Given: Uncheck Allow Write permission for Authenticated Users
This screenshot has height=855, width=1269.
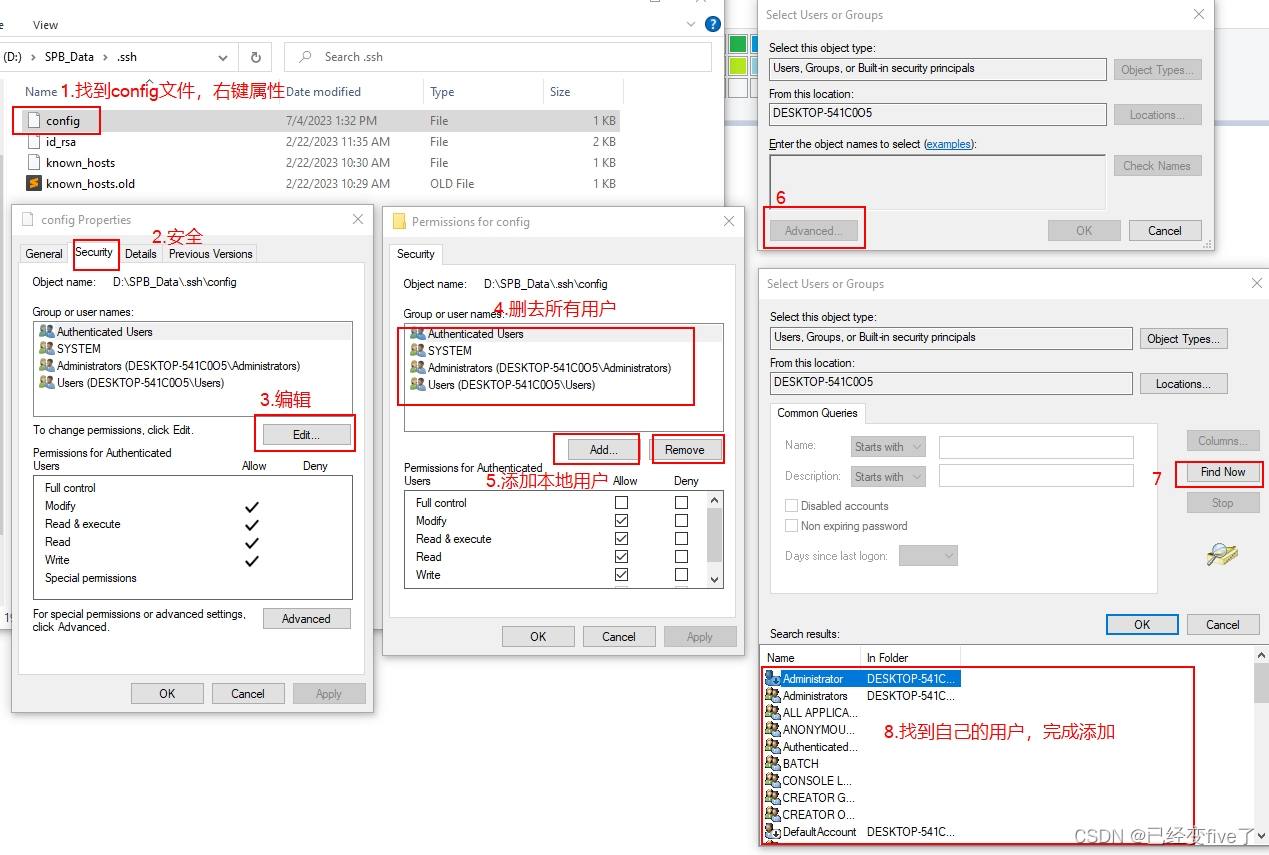Looking at the screenshot, I should [622, 575].
